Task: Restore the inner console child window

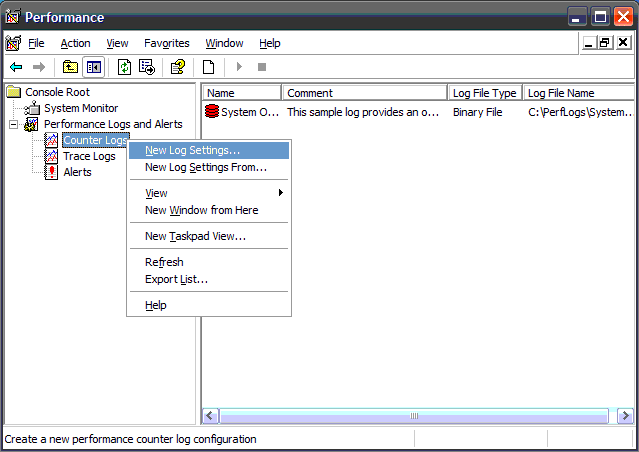Action: pos(605,42)
